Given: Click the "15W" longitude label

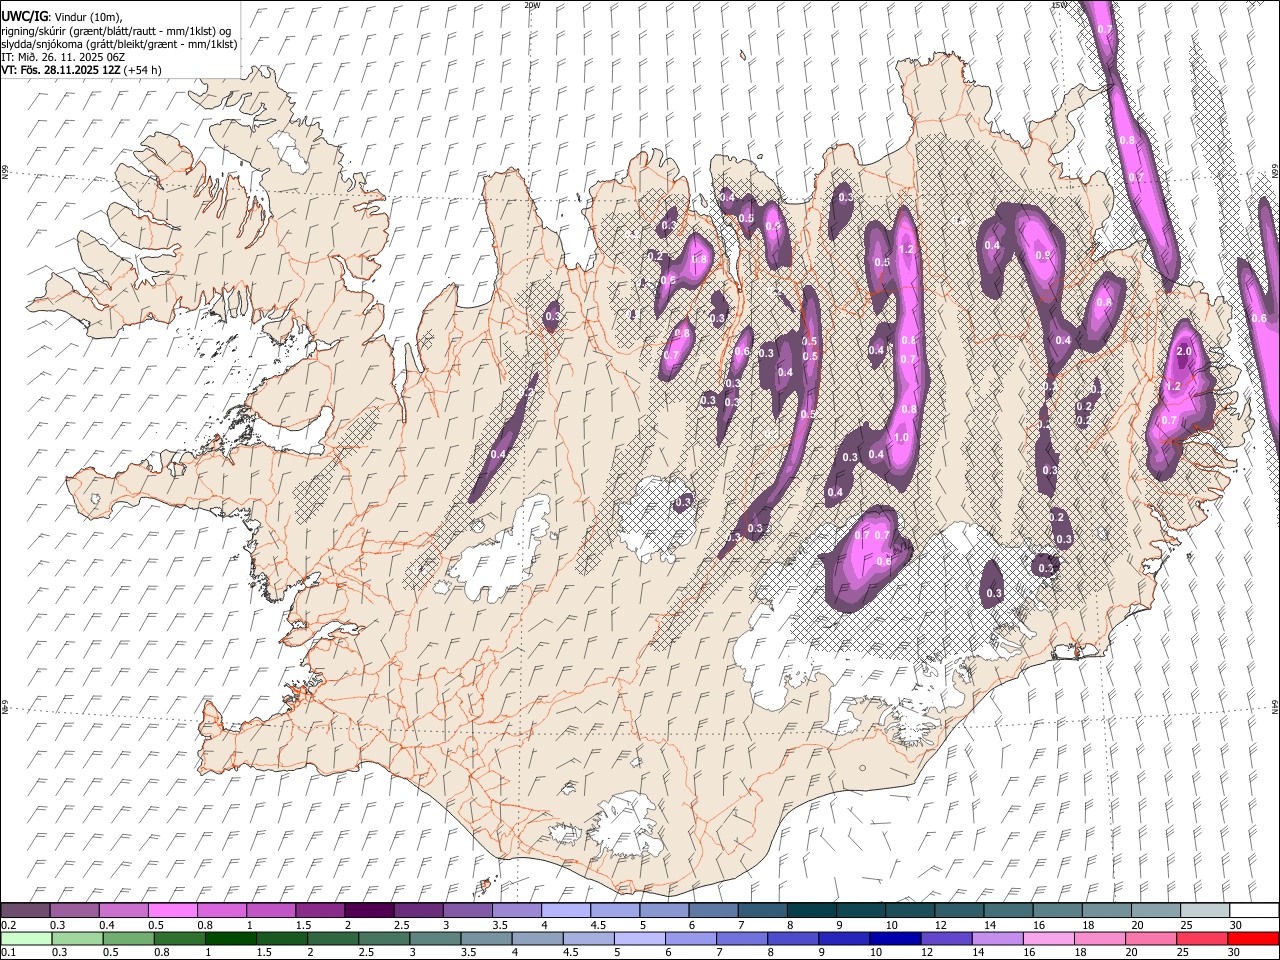Looking at the screenshot, I should 1059,5.
